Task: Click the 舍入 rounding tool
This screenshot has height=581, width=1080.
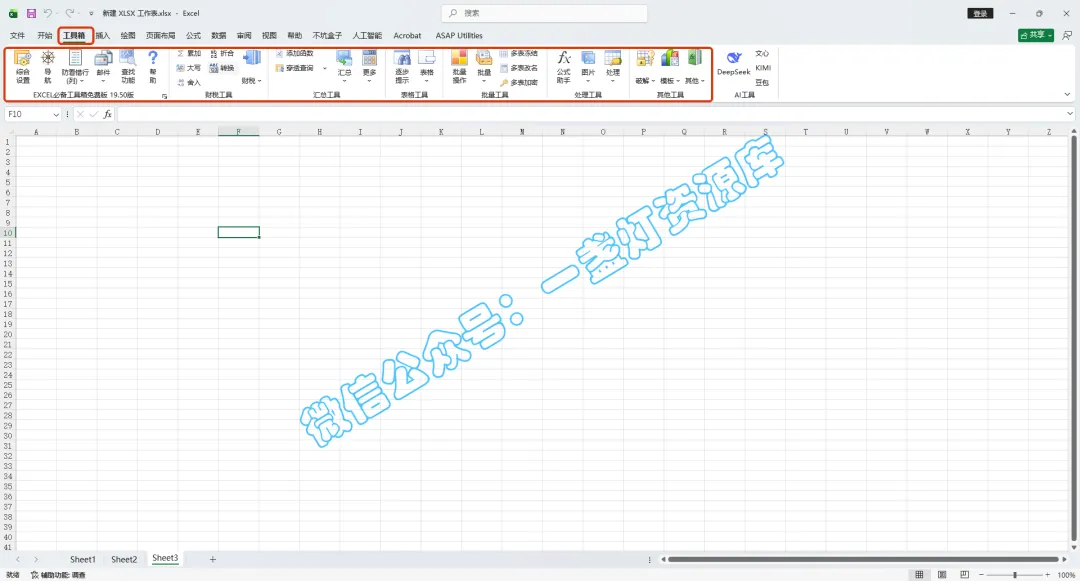Action: point(189,82)
